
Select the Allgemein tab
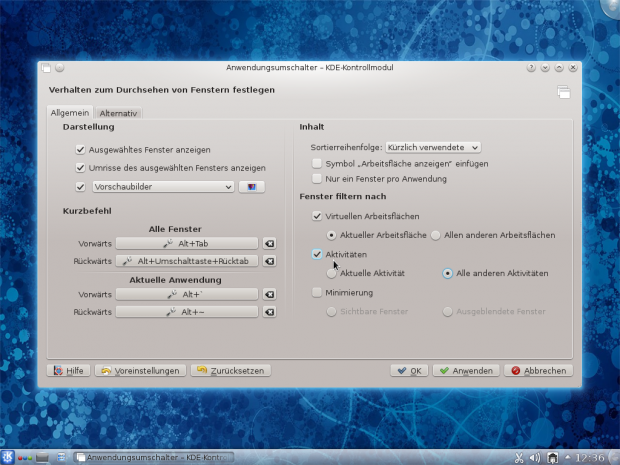click(x=71, y=113)
